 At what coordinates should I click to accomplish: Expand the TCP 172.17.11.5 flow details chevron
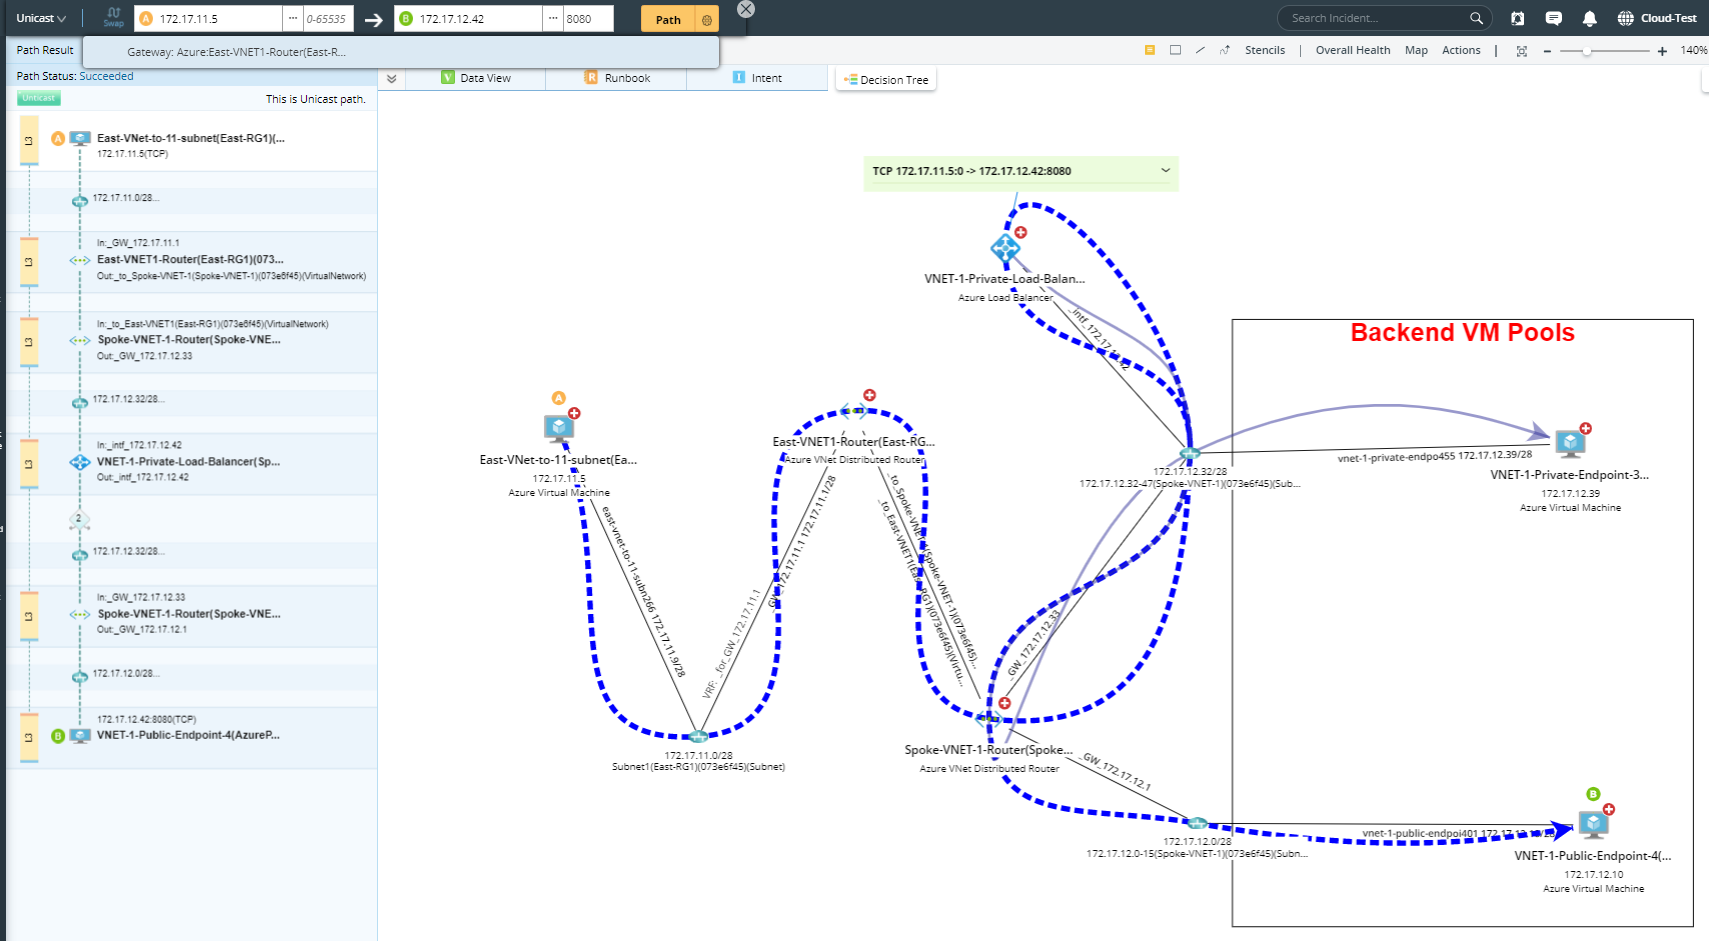click(1165, 171)
